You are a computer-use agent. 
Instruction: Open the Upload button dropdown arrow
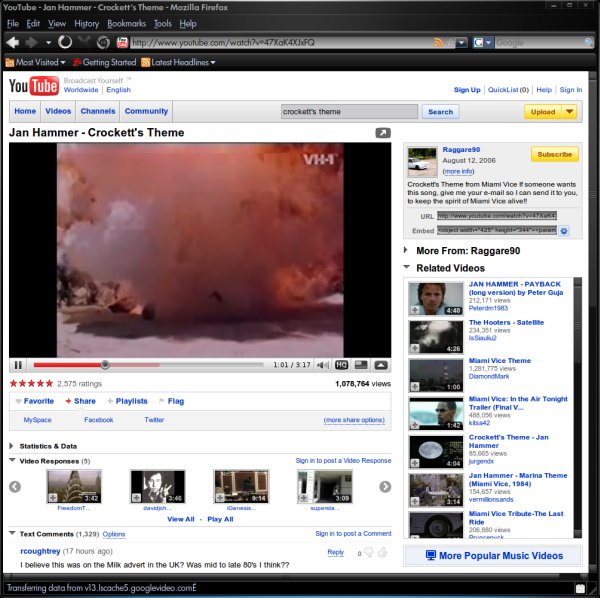569,112
